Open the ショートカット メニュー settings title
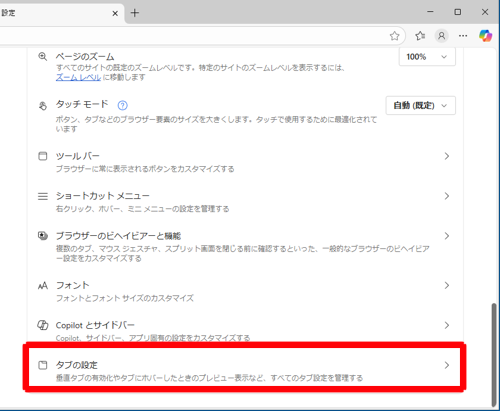500x411 pixels. point(102,196)
